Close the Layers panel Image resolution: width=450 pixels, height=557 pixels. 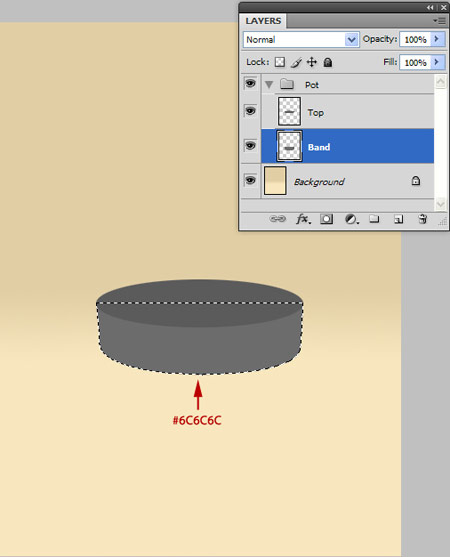[x=444, y=7]
